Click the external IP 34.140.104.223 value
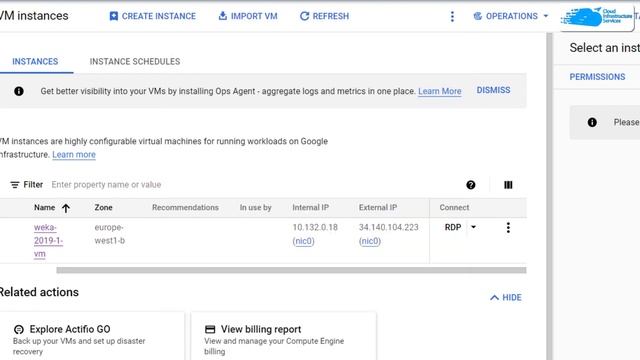The image size is (640, 360). pos(389,227)
